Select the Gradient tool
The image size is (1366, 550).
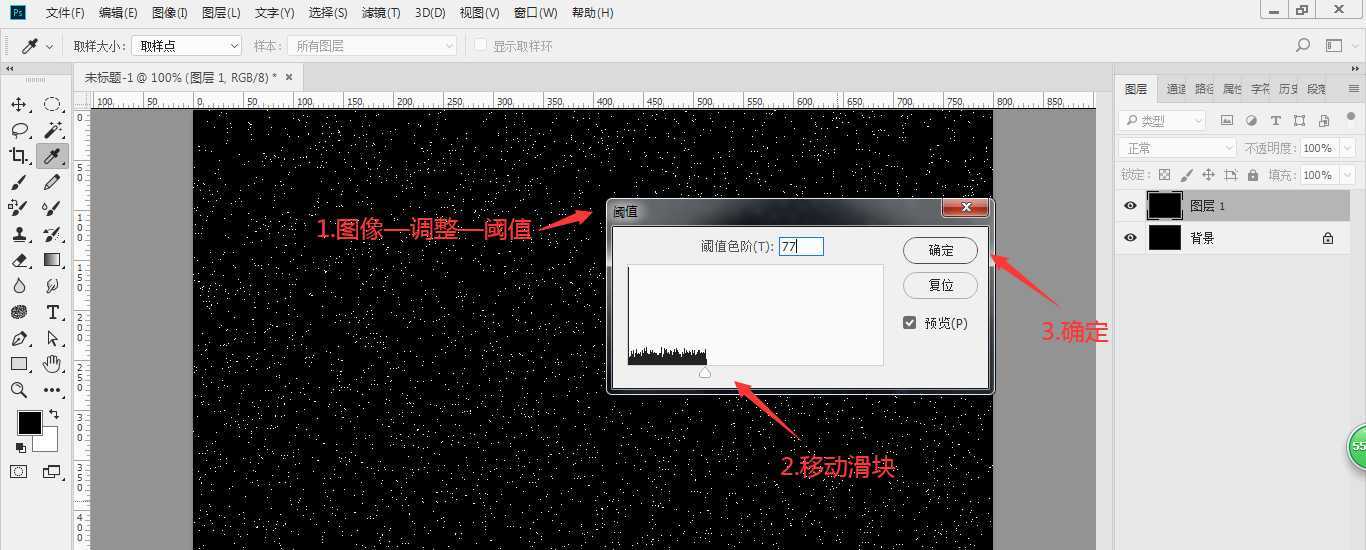(x=52, y=260)
